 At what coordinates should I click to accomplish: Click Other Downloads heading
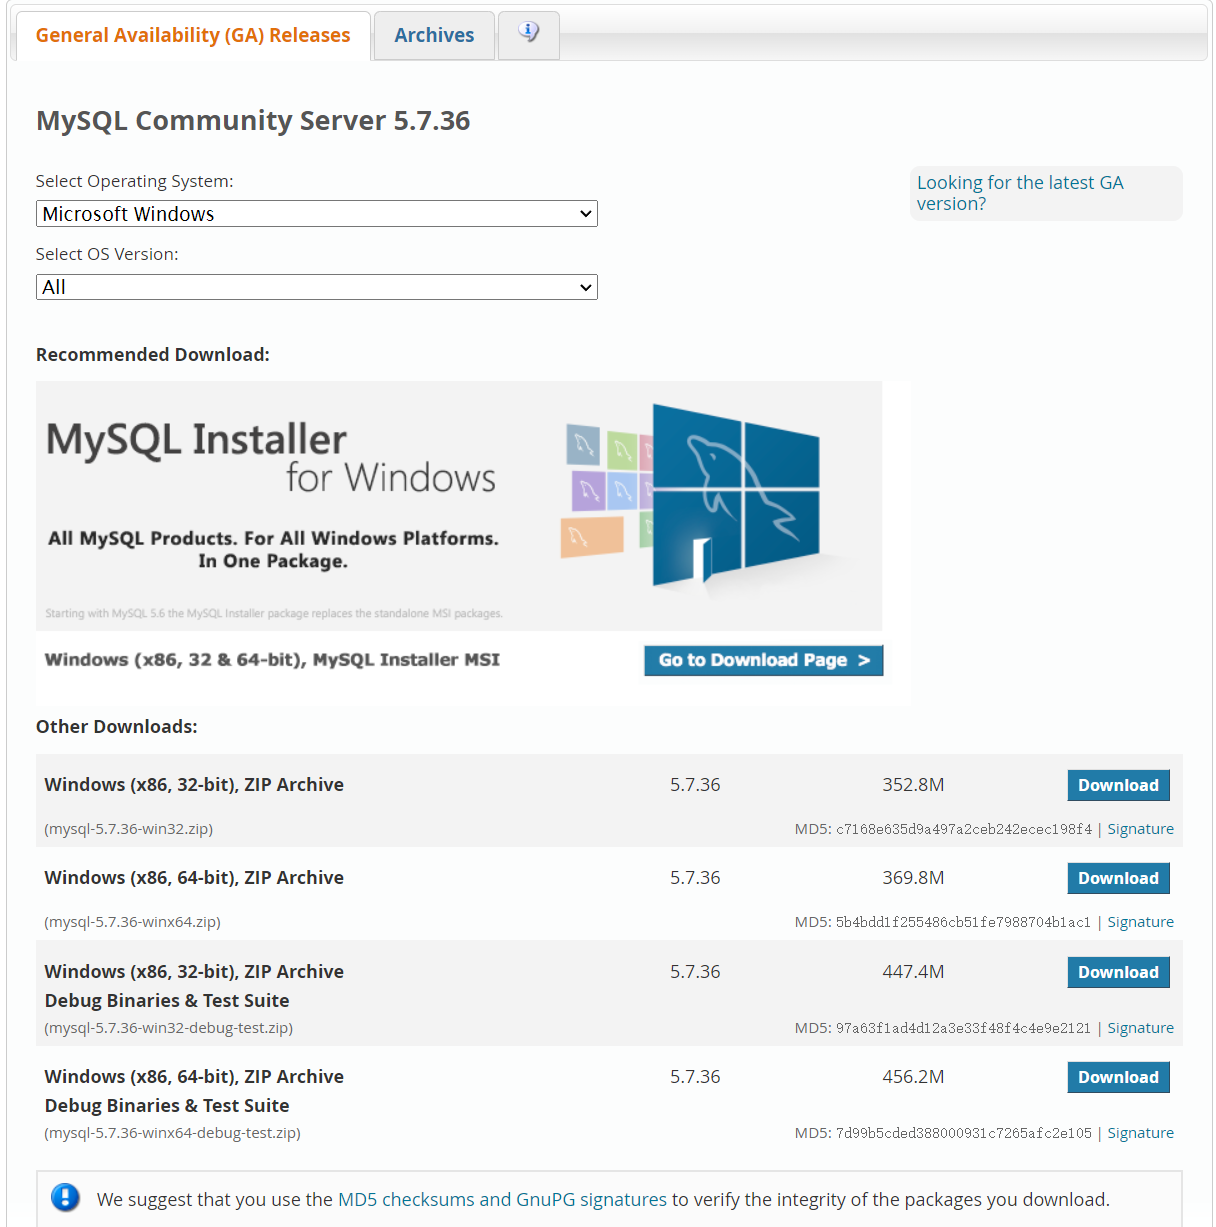pyautogui.click(x=117, y=727)
